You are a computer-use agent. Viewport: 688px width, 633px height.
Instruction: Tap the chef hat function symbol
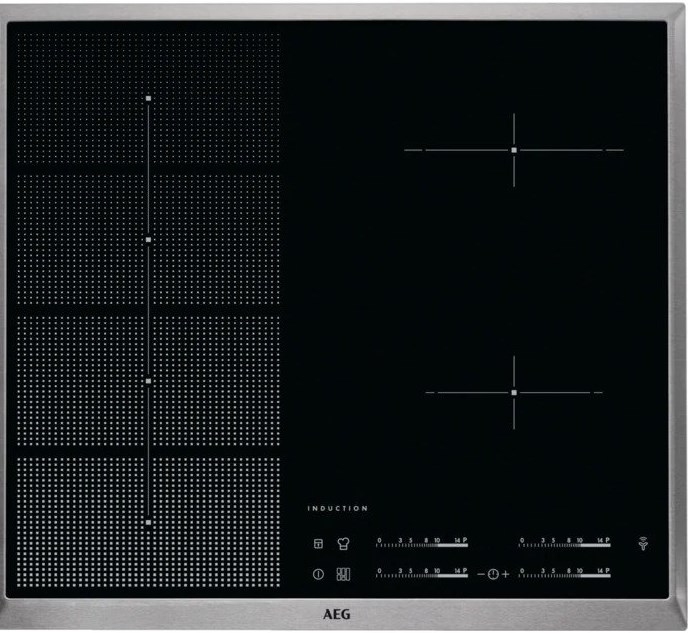[343, 544]
